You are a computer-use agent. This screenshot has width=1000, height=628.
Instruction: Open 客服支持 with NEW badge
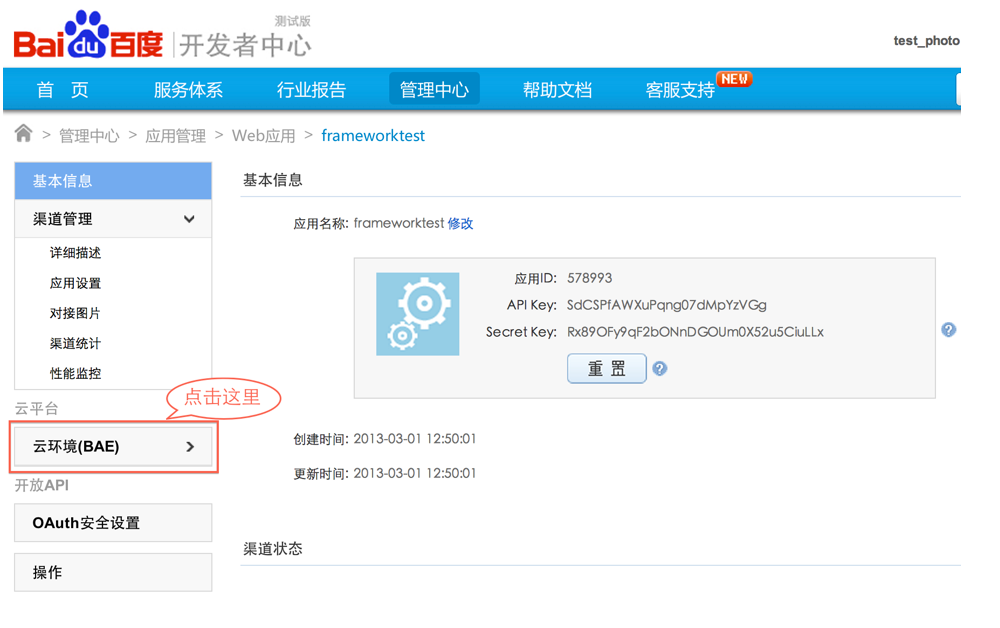coord(681,90)
